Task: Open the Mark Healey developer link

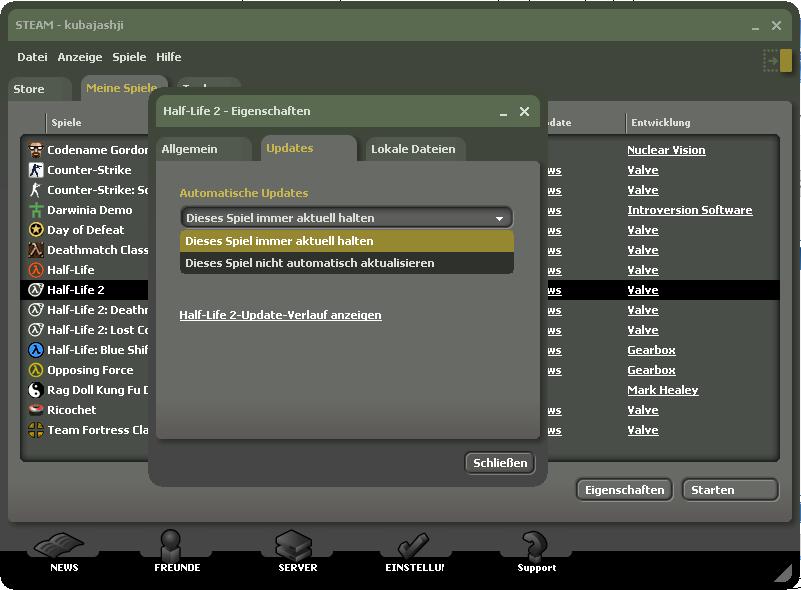Action: [x=663, y=390]
